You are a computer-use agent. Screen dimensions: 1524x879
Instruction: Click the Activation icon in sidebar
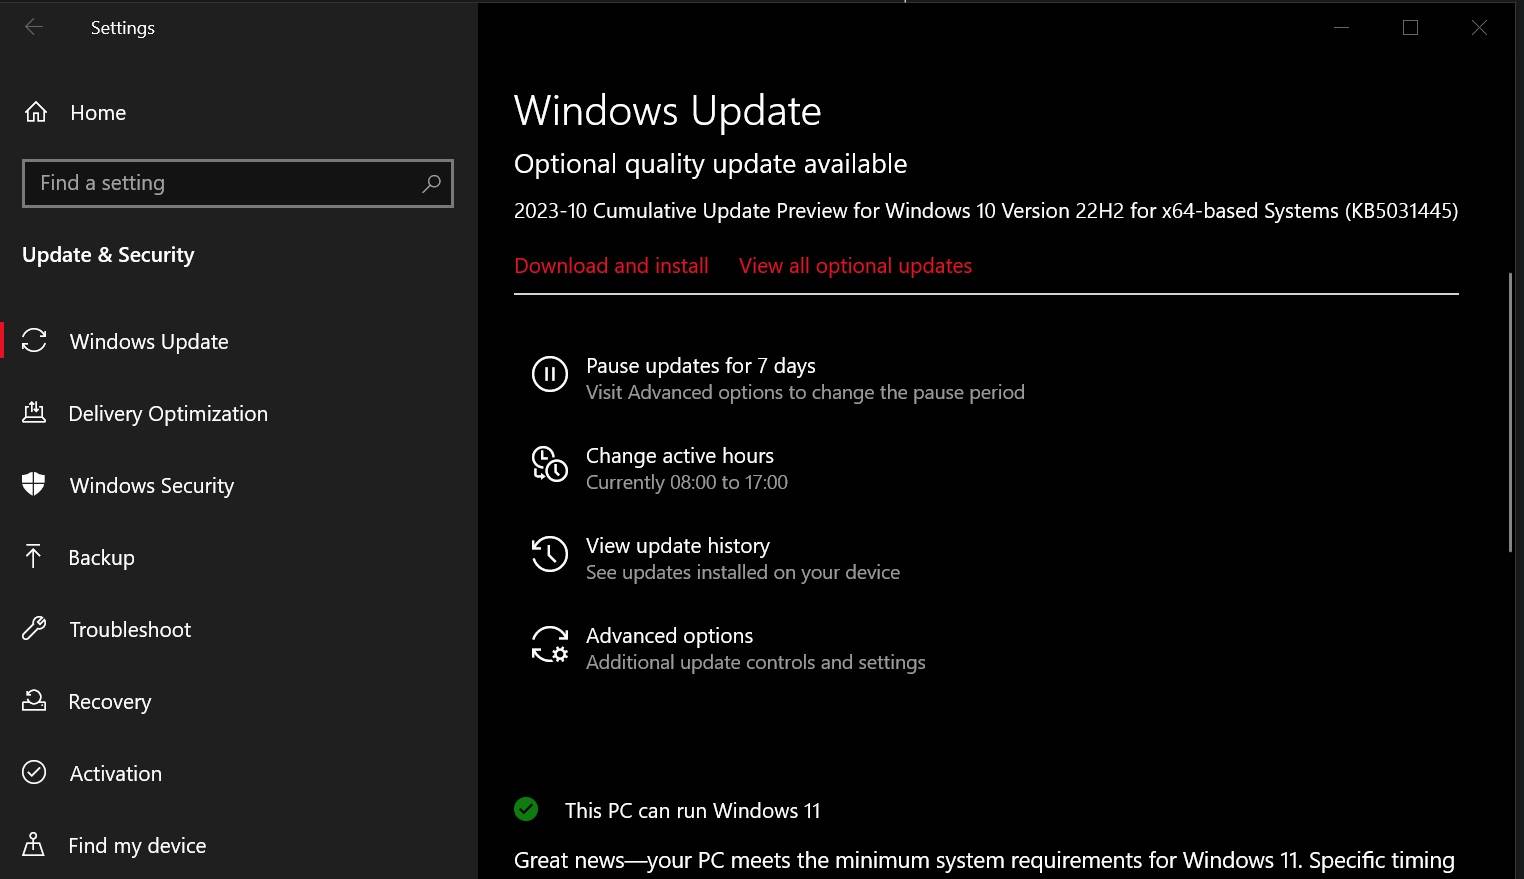[35, 773]
